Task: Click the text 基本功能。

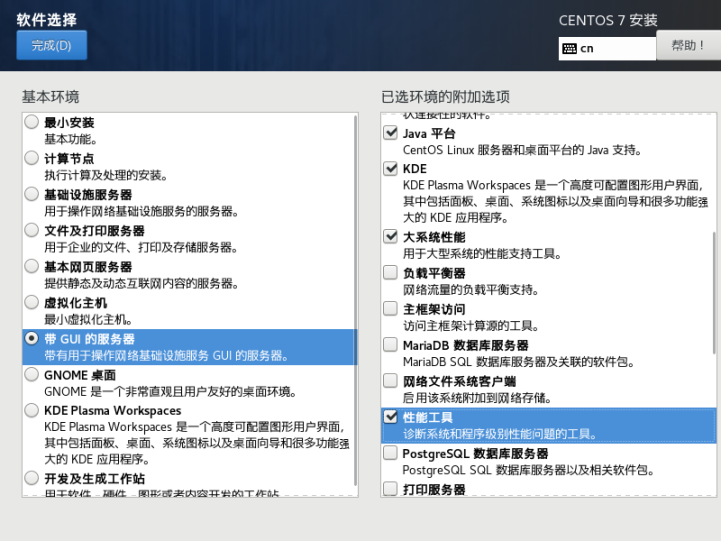Action: pyautogui.click(x=70, y=139)
